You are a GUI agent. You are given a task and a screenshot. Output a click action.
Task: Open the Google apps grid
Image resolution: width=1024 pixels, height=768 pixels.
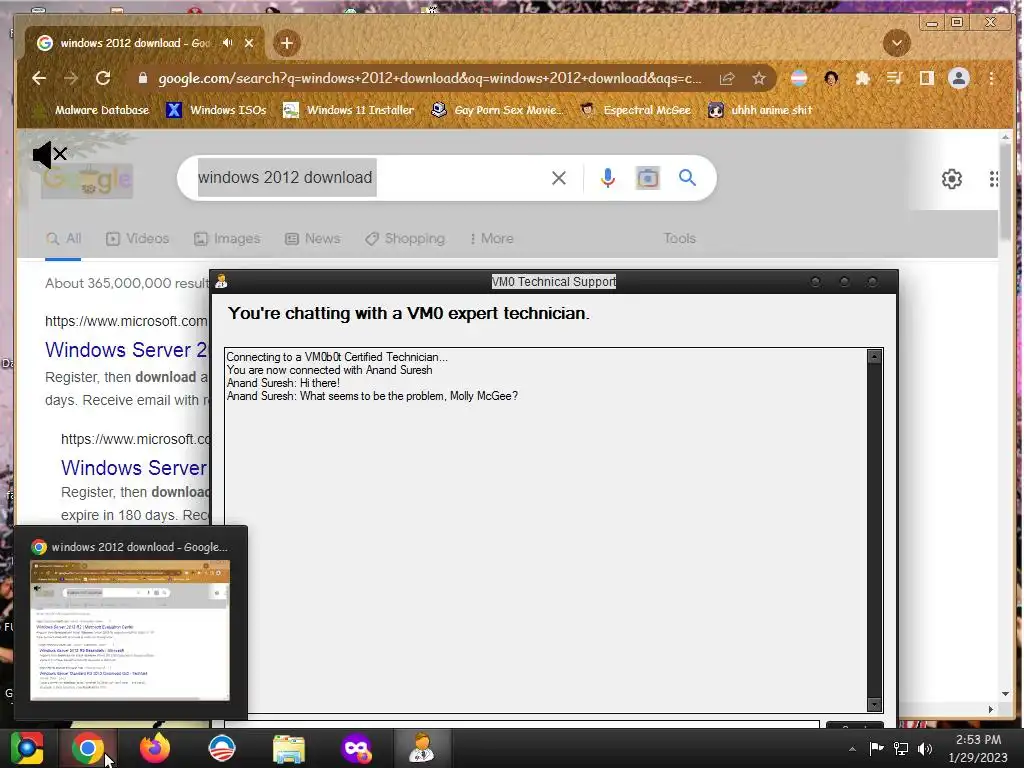(993, 178)
